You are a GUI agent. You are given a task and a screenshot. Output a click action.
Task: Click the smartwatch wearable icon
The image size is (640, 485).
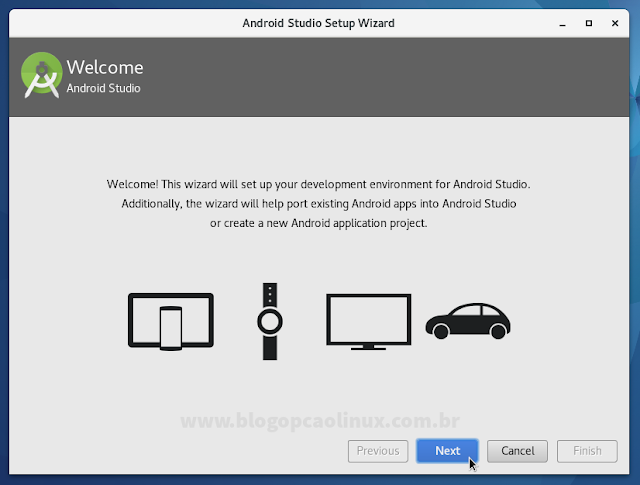point(270,321)
